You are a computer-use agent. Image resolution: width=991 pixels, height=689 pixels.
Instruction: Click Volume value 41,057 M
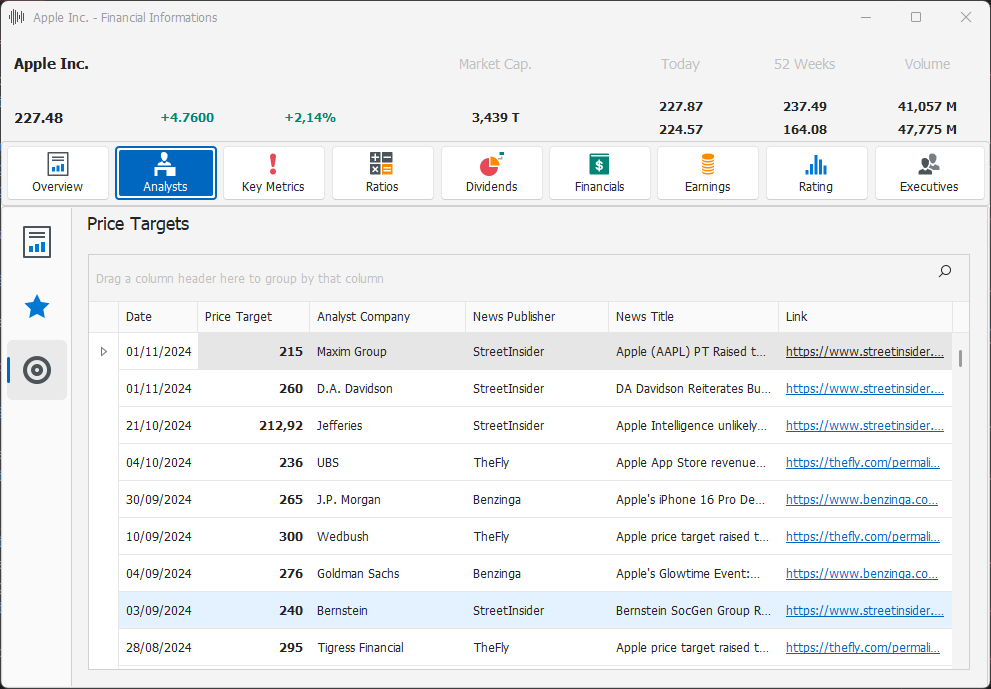927,106
